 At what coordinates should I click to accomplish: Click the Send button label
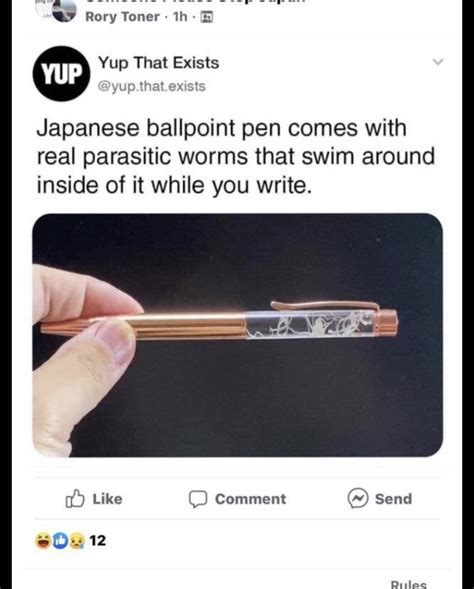pos(393,499)
